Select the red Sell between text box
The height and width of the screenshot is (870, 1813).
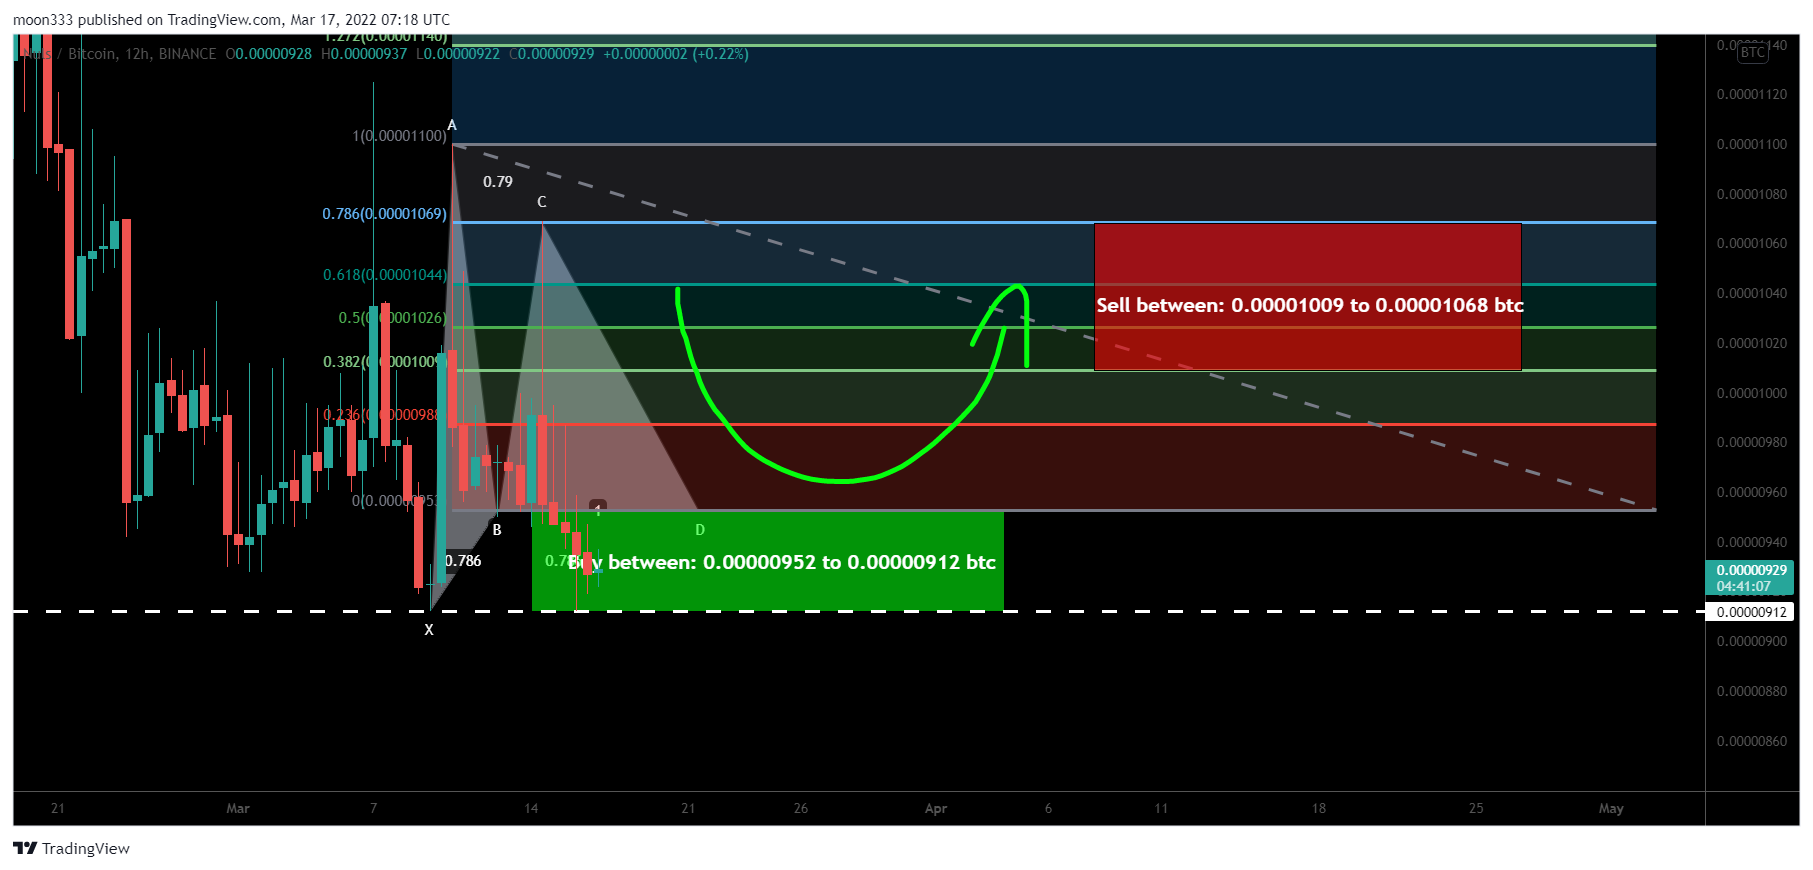(x=1308, y=297)
